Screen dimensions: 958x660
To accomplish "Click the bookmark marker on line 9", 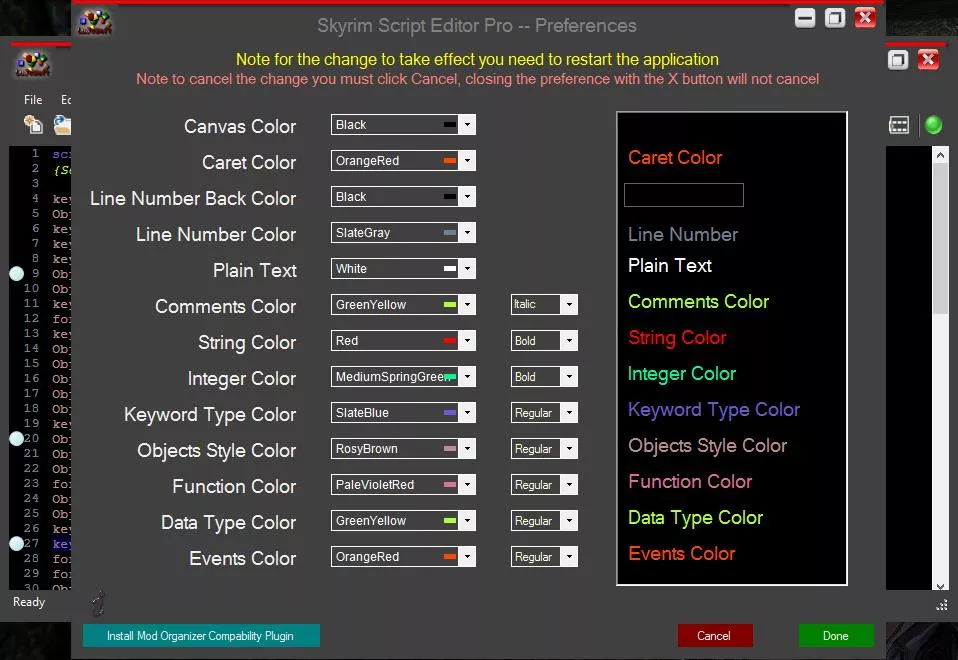I will (16, 273).
